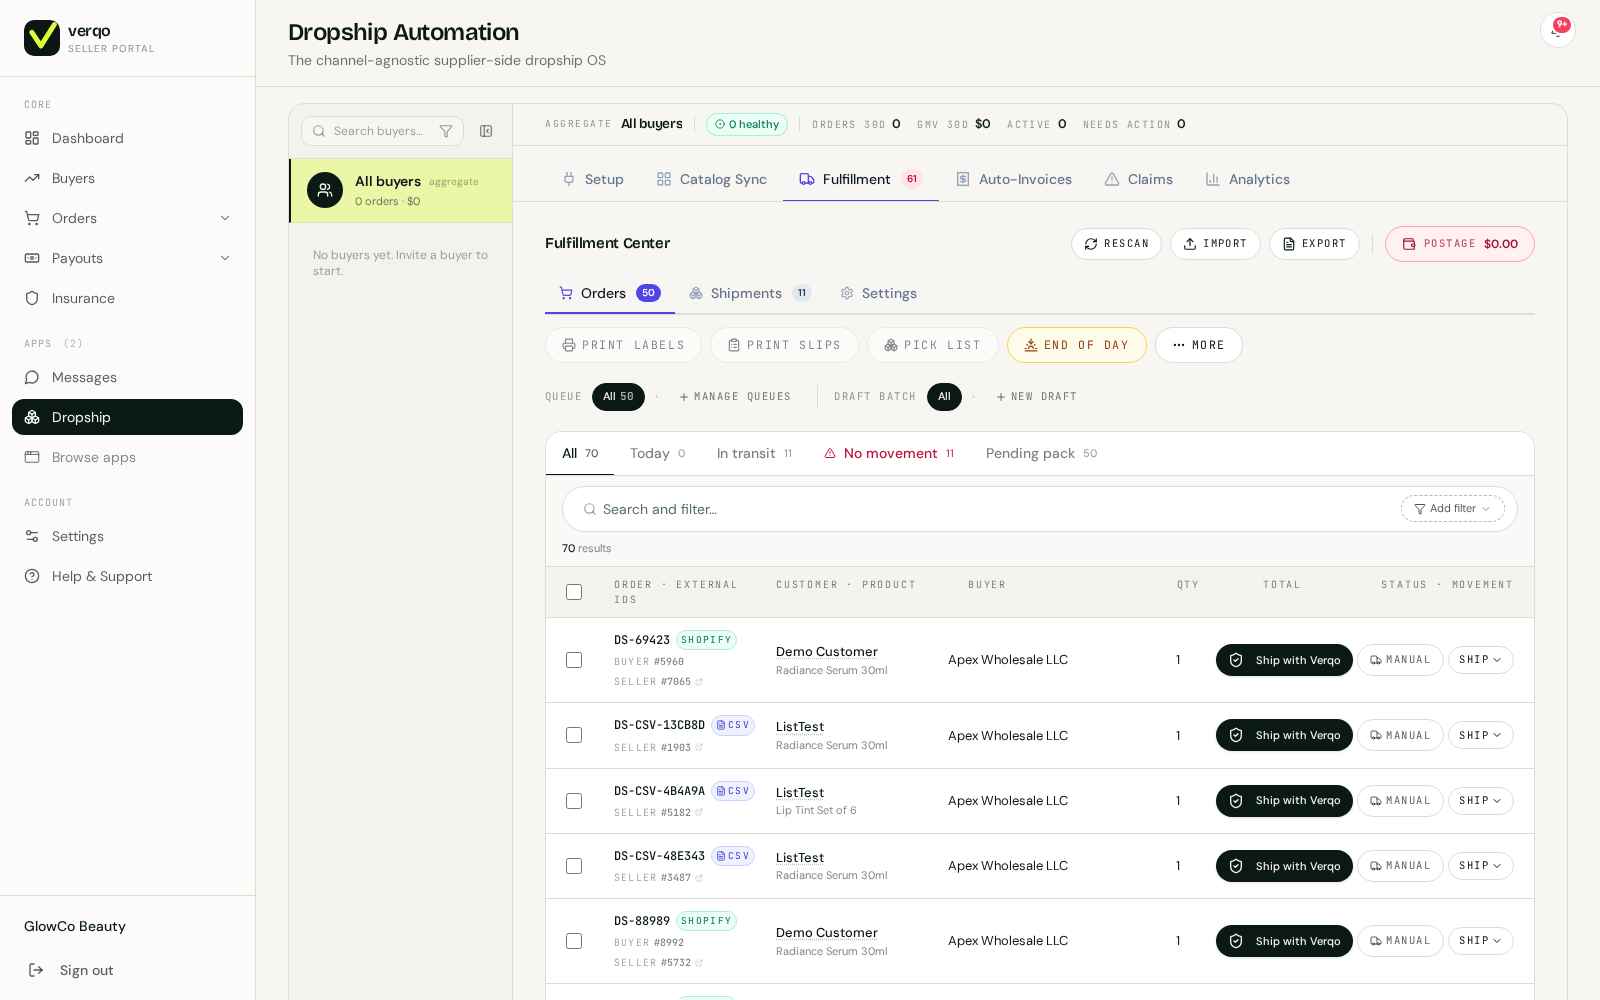The width and height of the screenshot is (1600, 1000).
Task: Open SHIP dropdown for order DS-CSV-13CB8D
Action: [1480, 735]
